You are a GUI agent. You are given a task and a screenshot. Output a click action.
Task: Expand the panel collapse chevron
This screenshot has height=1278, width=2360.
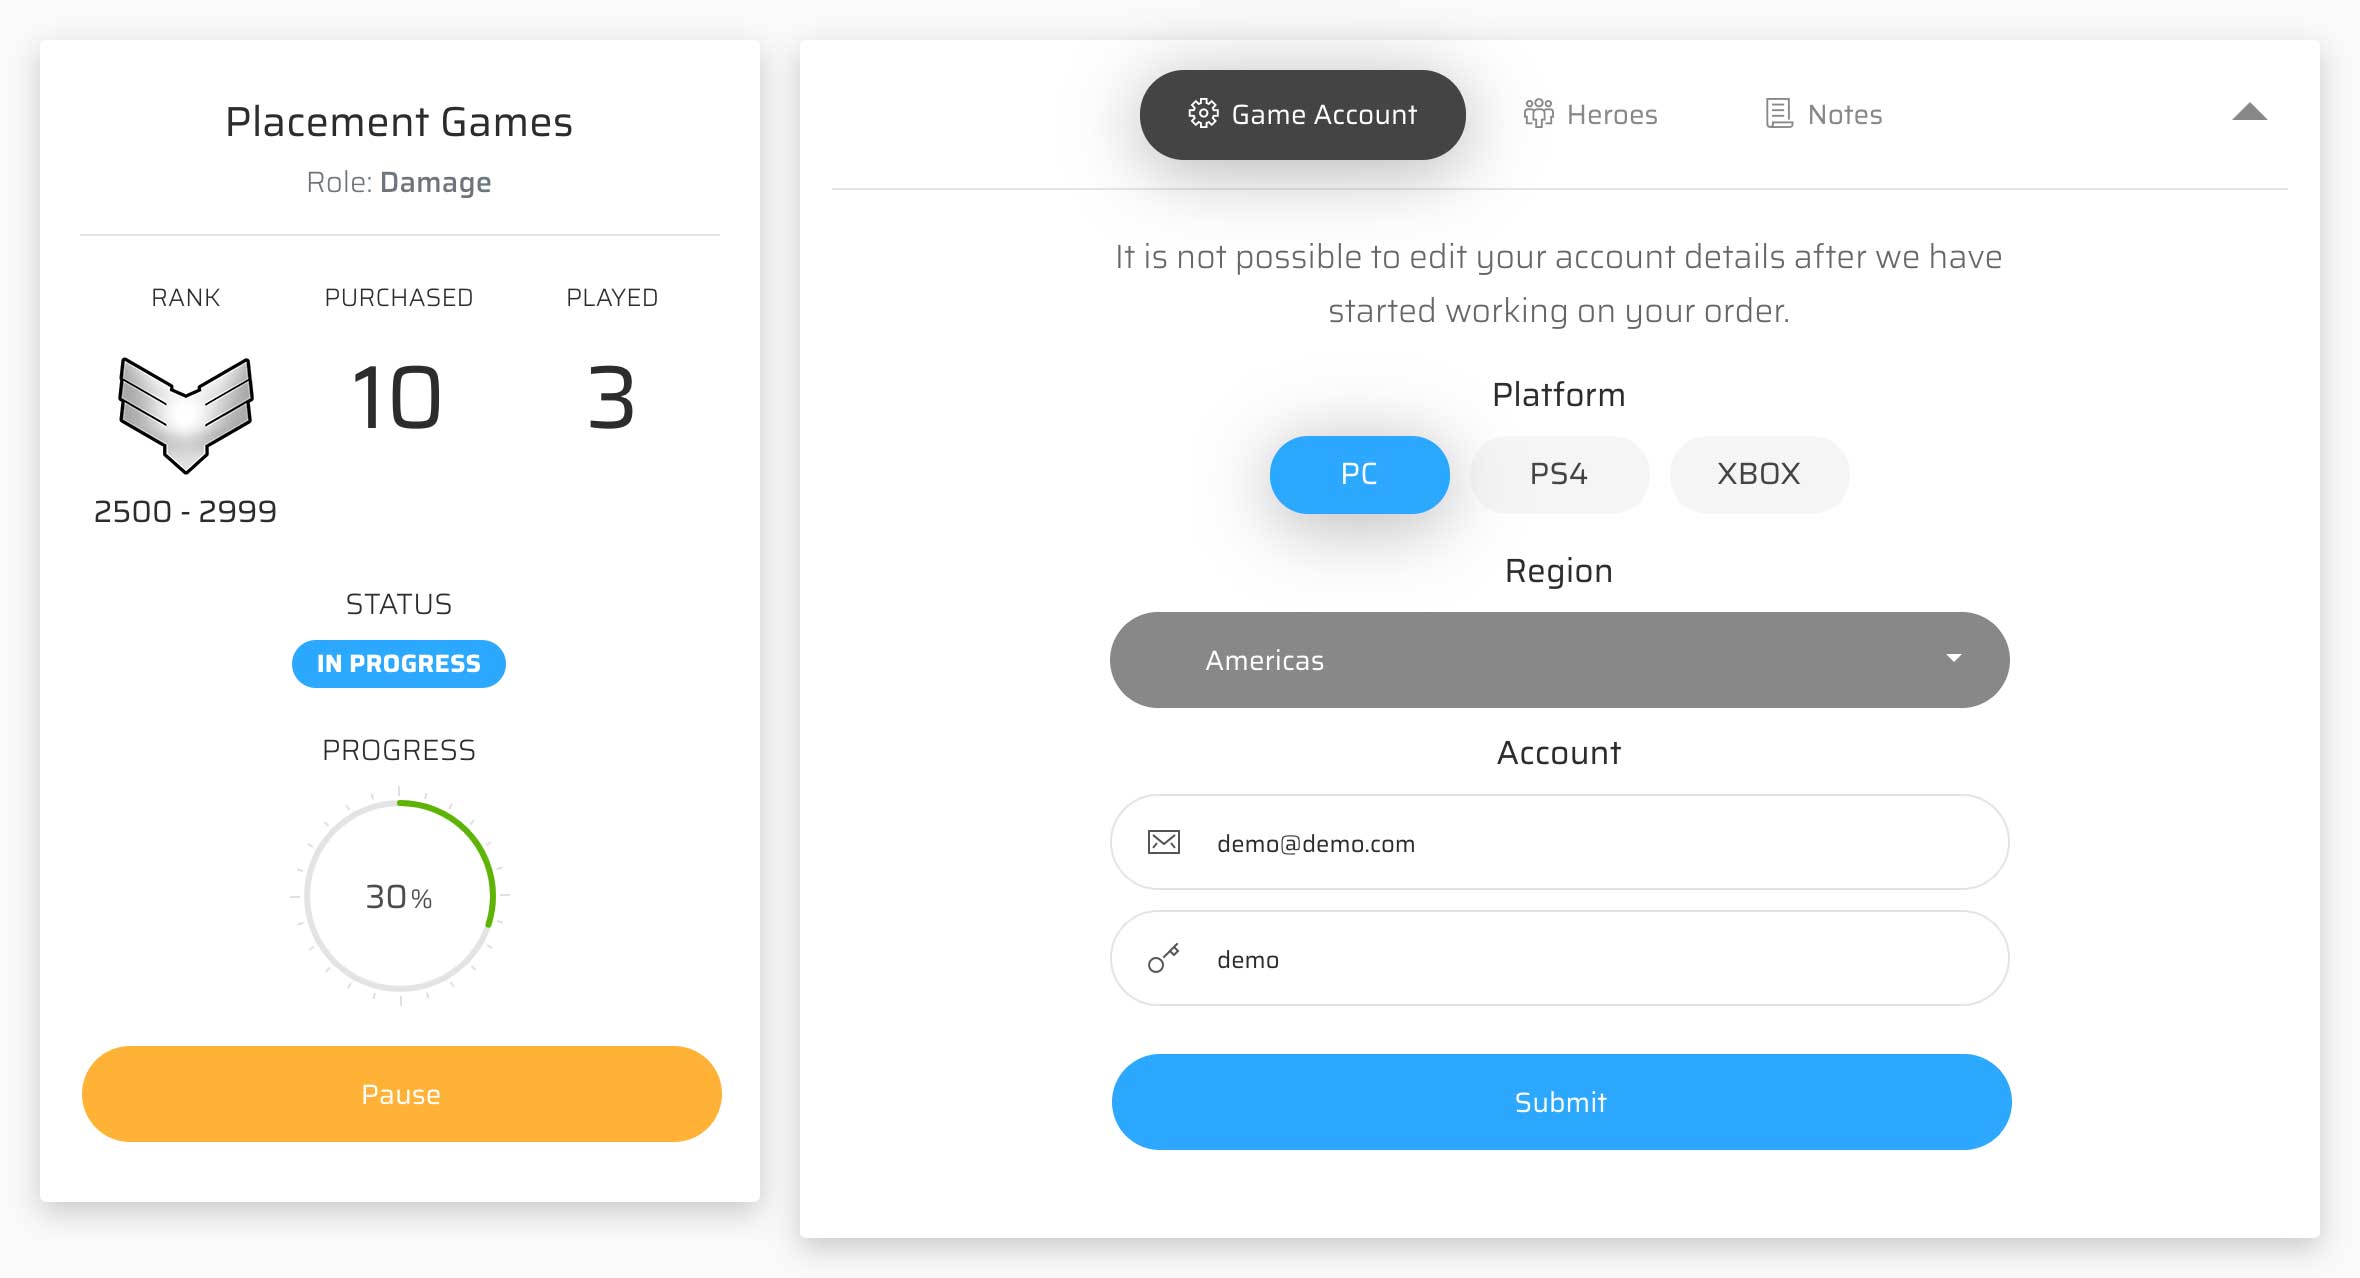tap(2250, 113)
